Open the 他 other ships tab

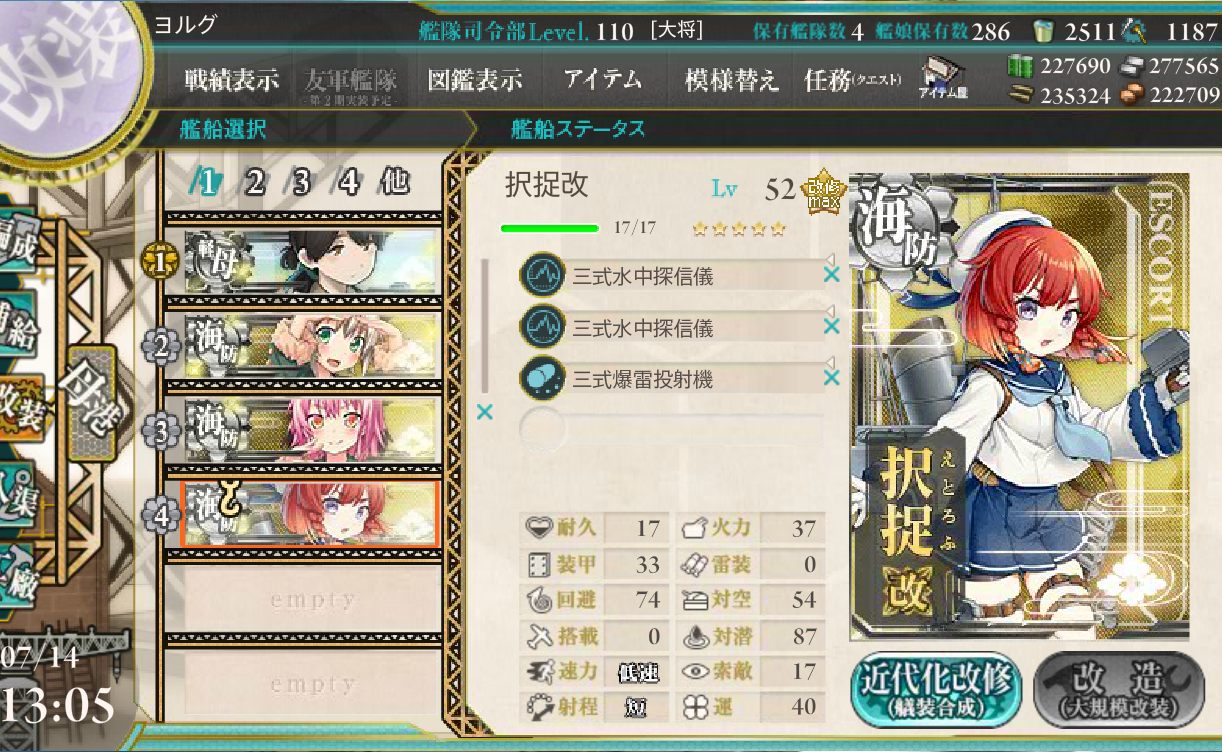click(x=393, y=182)
